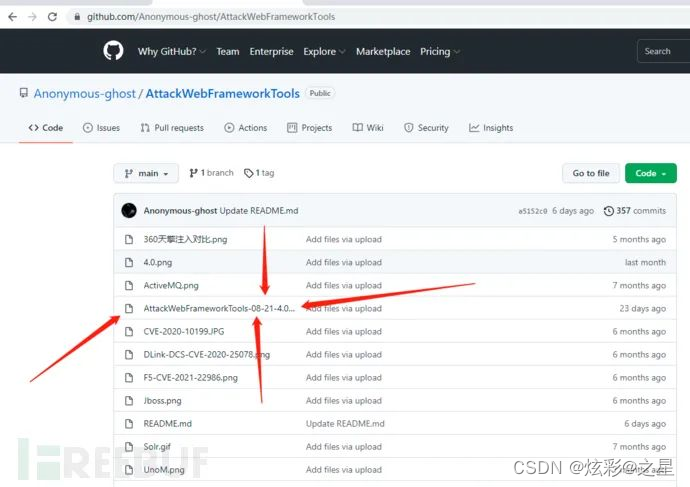Click '23 days ago' timestamp text
The width and height of the screenshot is (690, 487).
pyautogui.click(x=642, y=308)
